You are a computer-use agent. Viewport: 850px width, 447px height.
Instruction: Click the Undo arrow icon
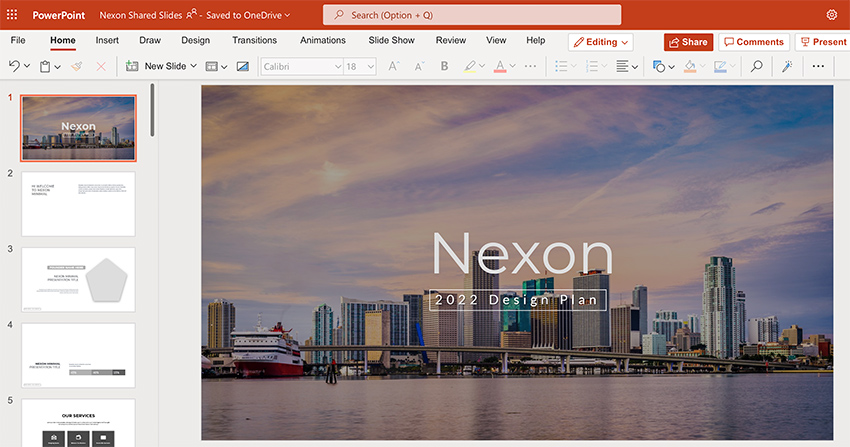(14, 66)
